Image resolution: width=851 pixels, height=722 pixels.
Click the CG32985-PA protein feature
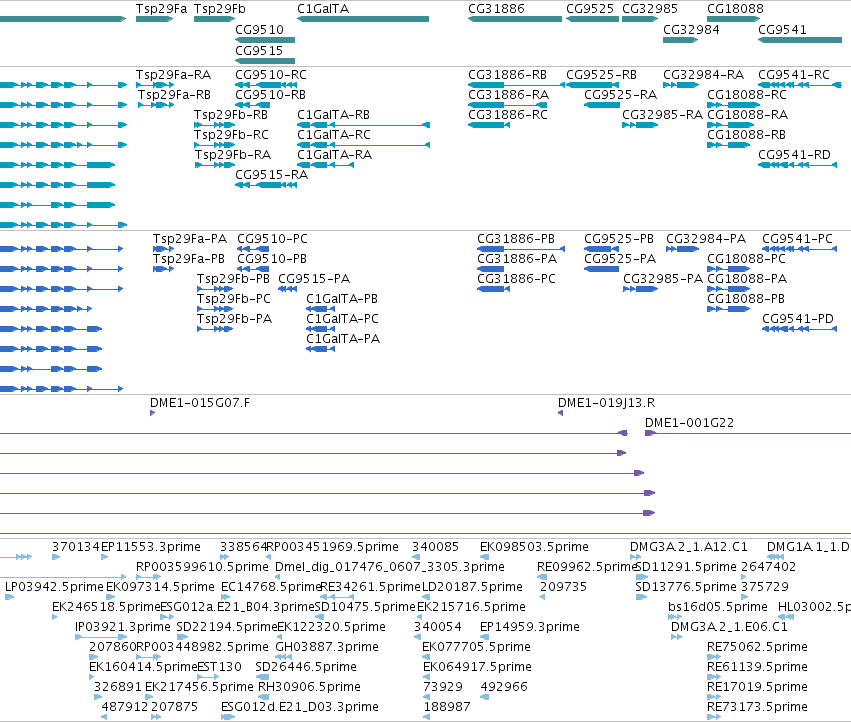click(640, 289)
